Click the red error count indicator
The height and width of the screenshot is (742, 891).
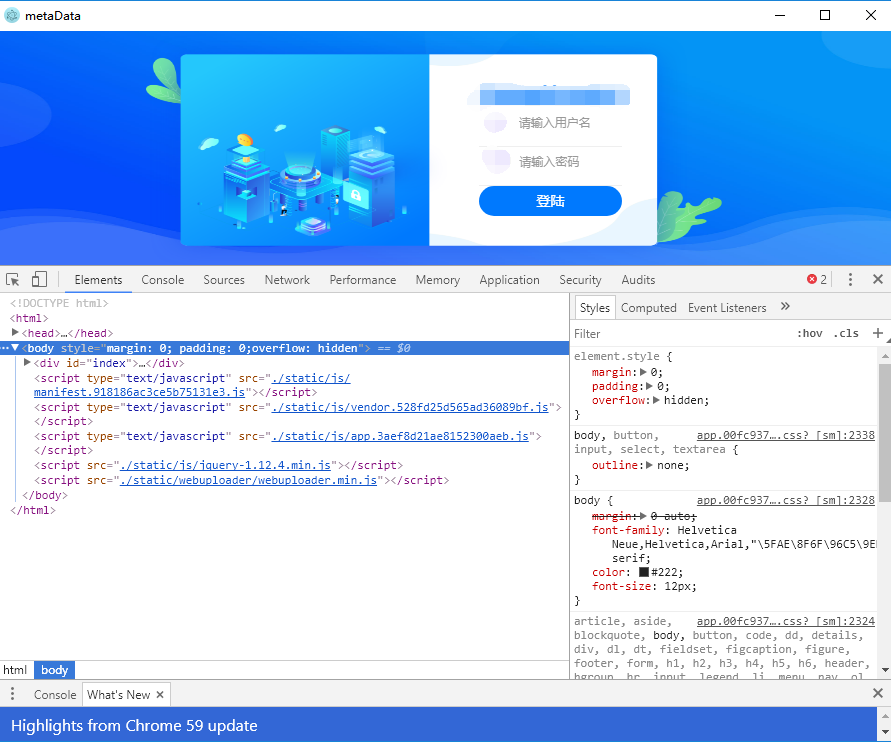point(817,280)
